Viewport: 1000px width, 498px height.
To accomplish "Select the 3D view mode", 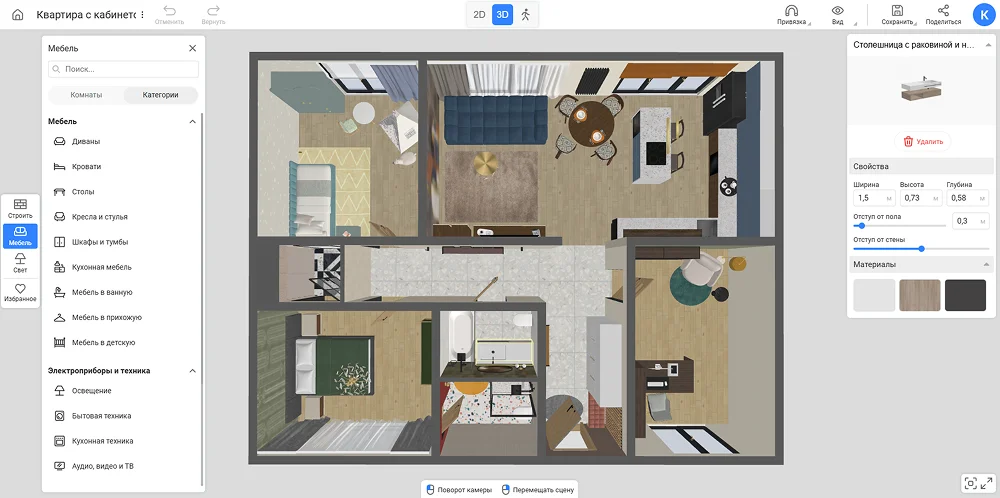I will (502, 15).
